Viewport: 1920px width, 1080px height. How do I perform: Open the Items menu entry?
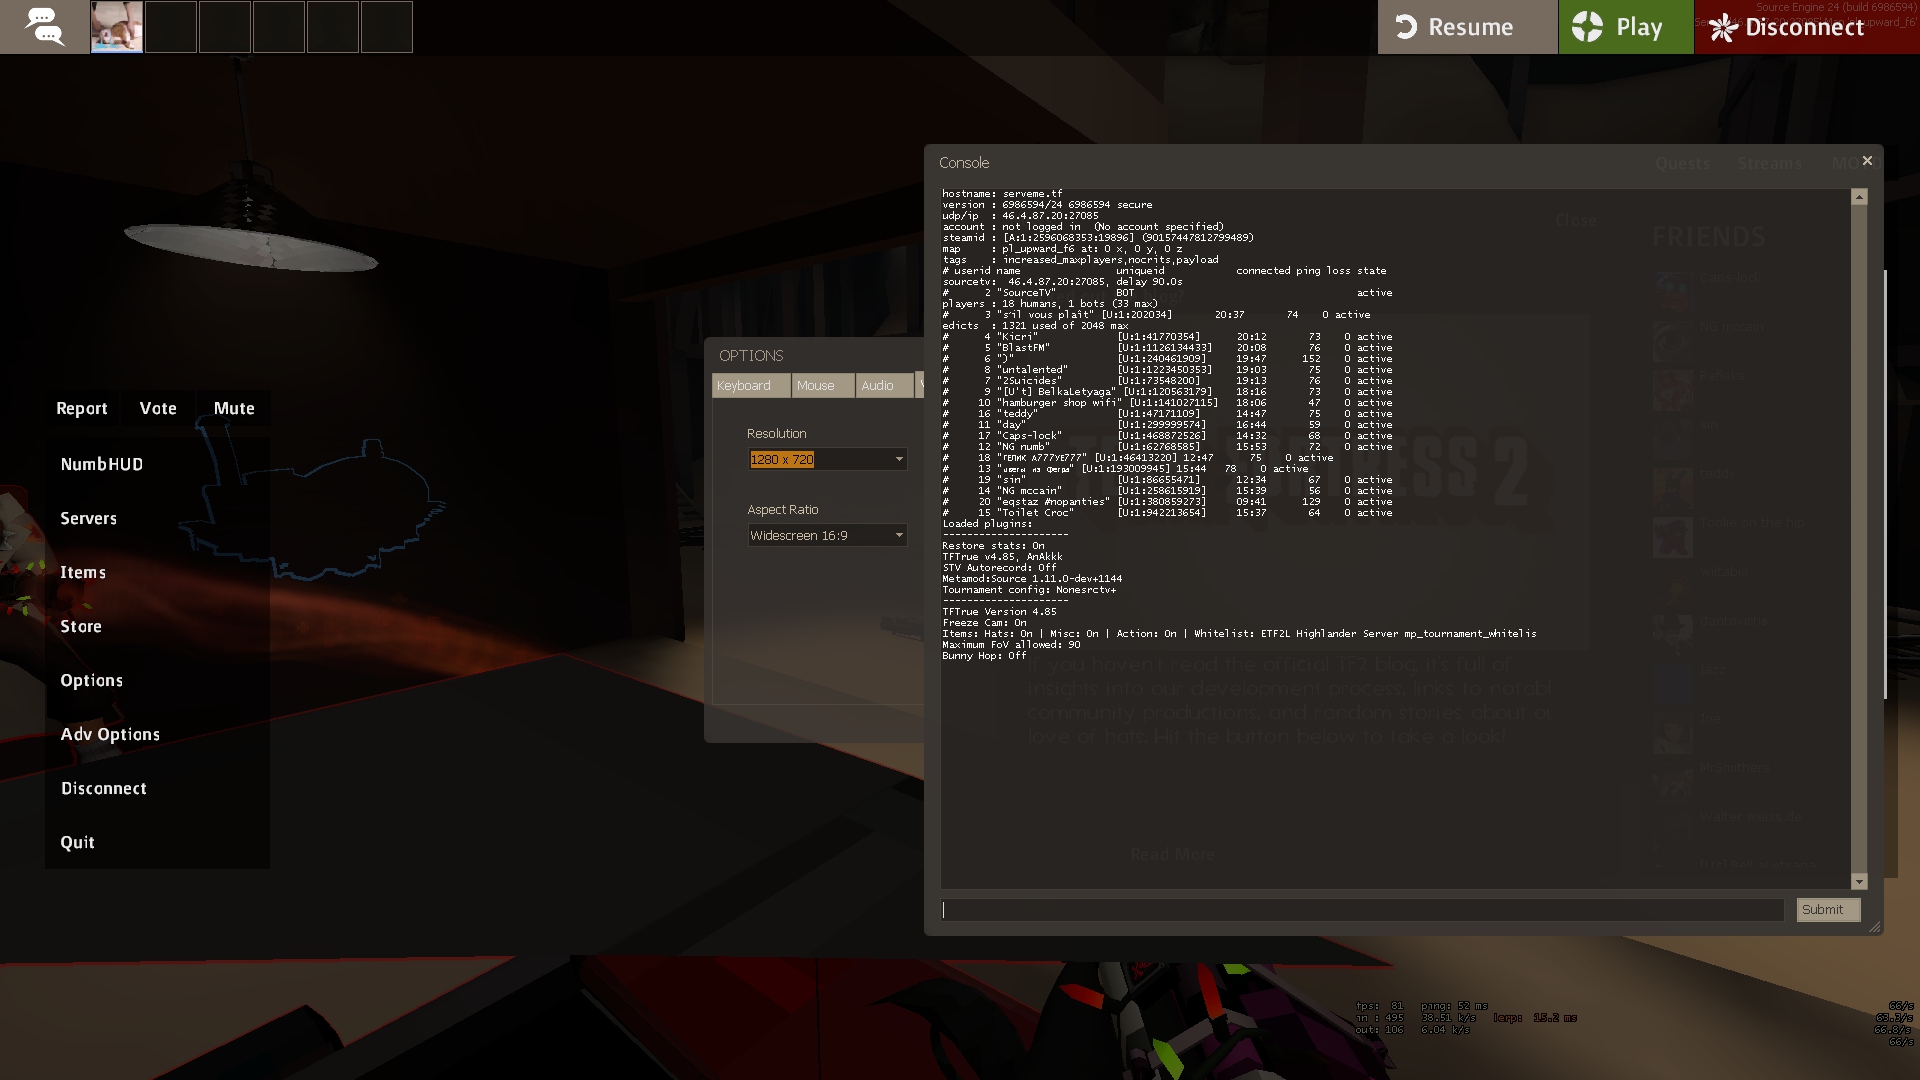point(83,572)
